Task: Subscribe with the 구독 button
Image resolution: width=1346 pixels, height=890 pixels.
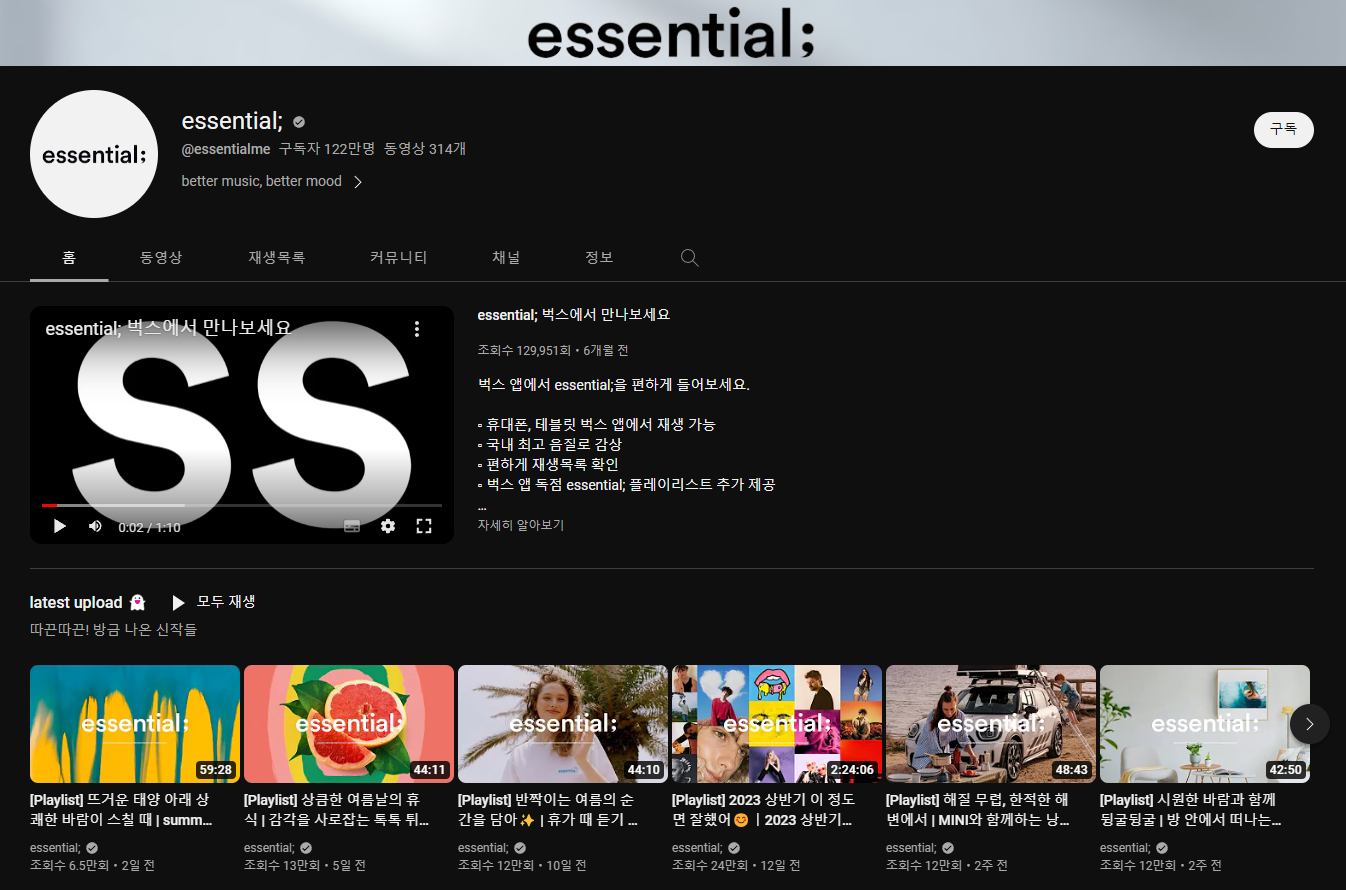Action: click(1284, 130)
